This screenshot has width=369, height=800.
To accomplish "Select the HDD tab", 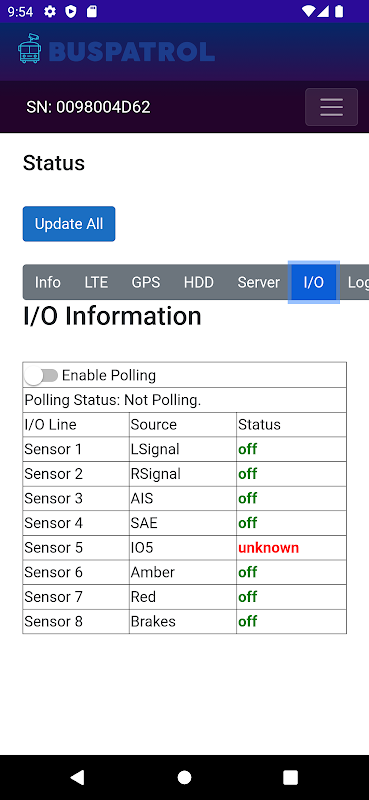I will (x=199, y=282).
